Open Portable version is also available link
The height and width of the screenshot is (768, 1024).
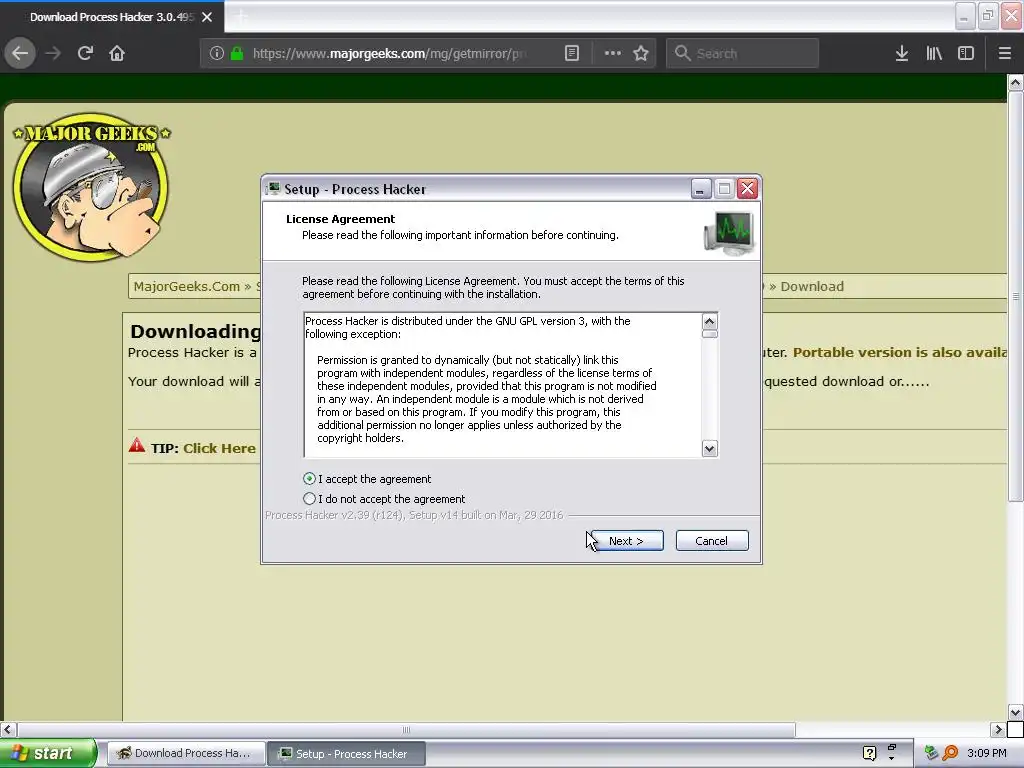[x=900, y=353]
